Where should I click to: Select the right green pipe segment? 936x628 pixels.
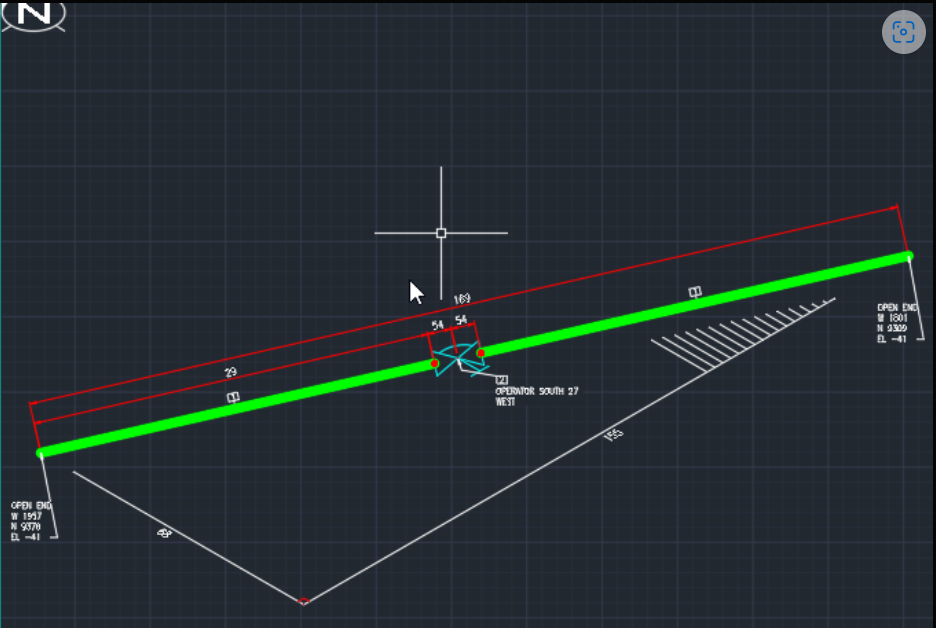tap(695, 304)
